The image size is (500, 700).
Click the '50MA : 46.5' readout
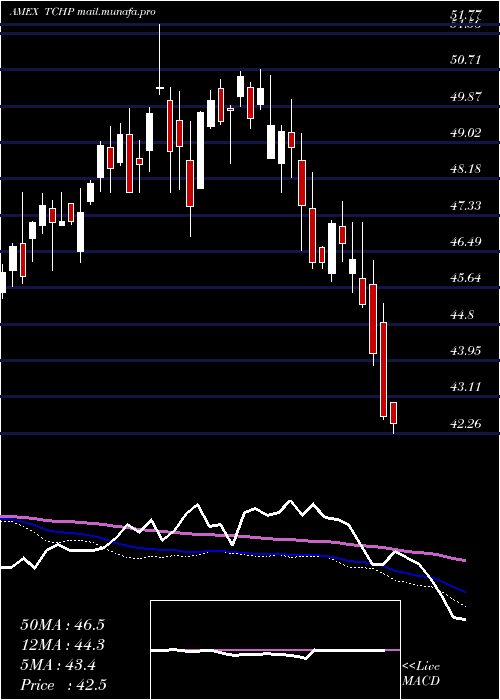click(x=62, y=625)
